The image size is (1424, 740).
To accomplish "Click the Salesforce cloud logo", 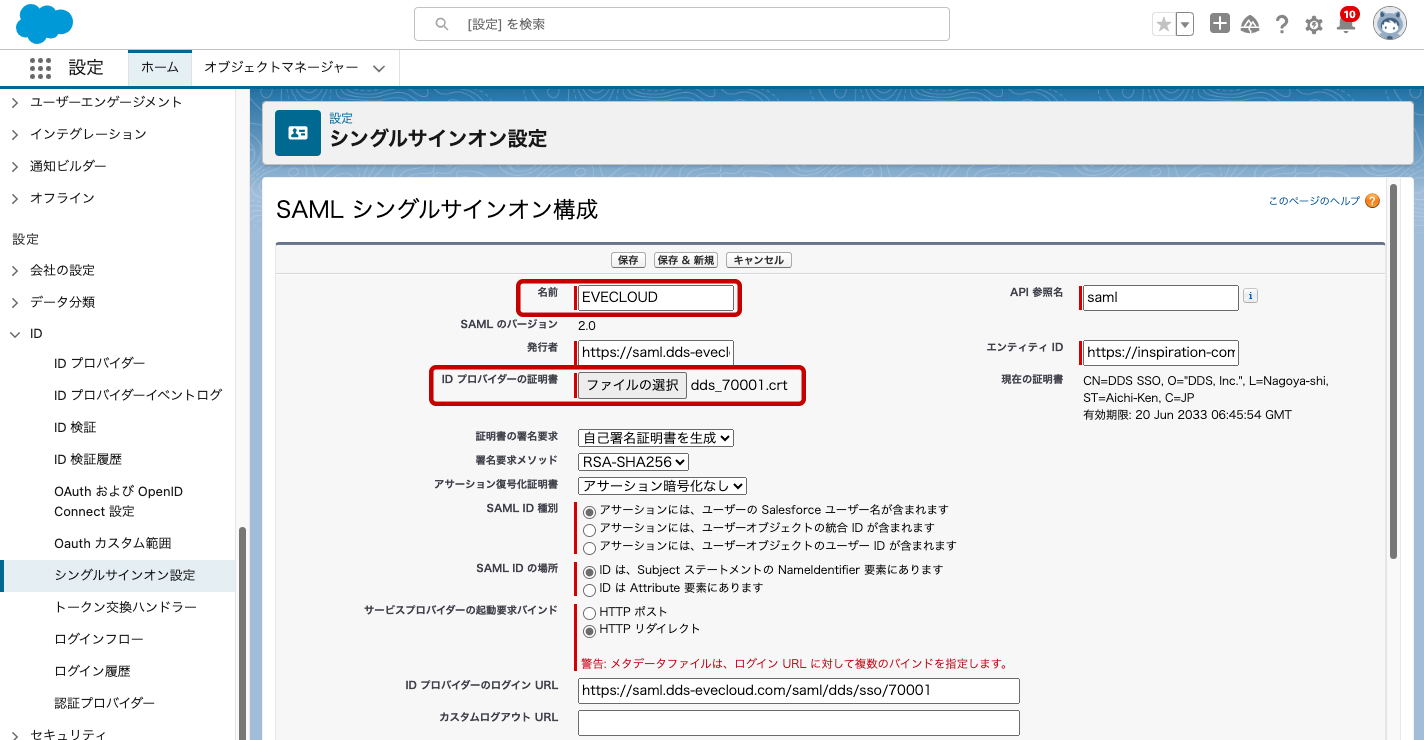I will (x=45, y=24).
